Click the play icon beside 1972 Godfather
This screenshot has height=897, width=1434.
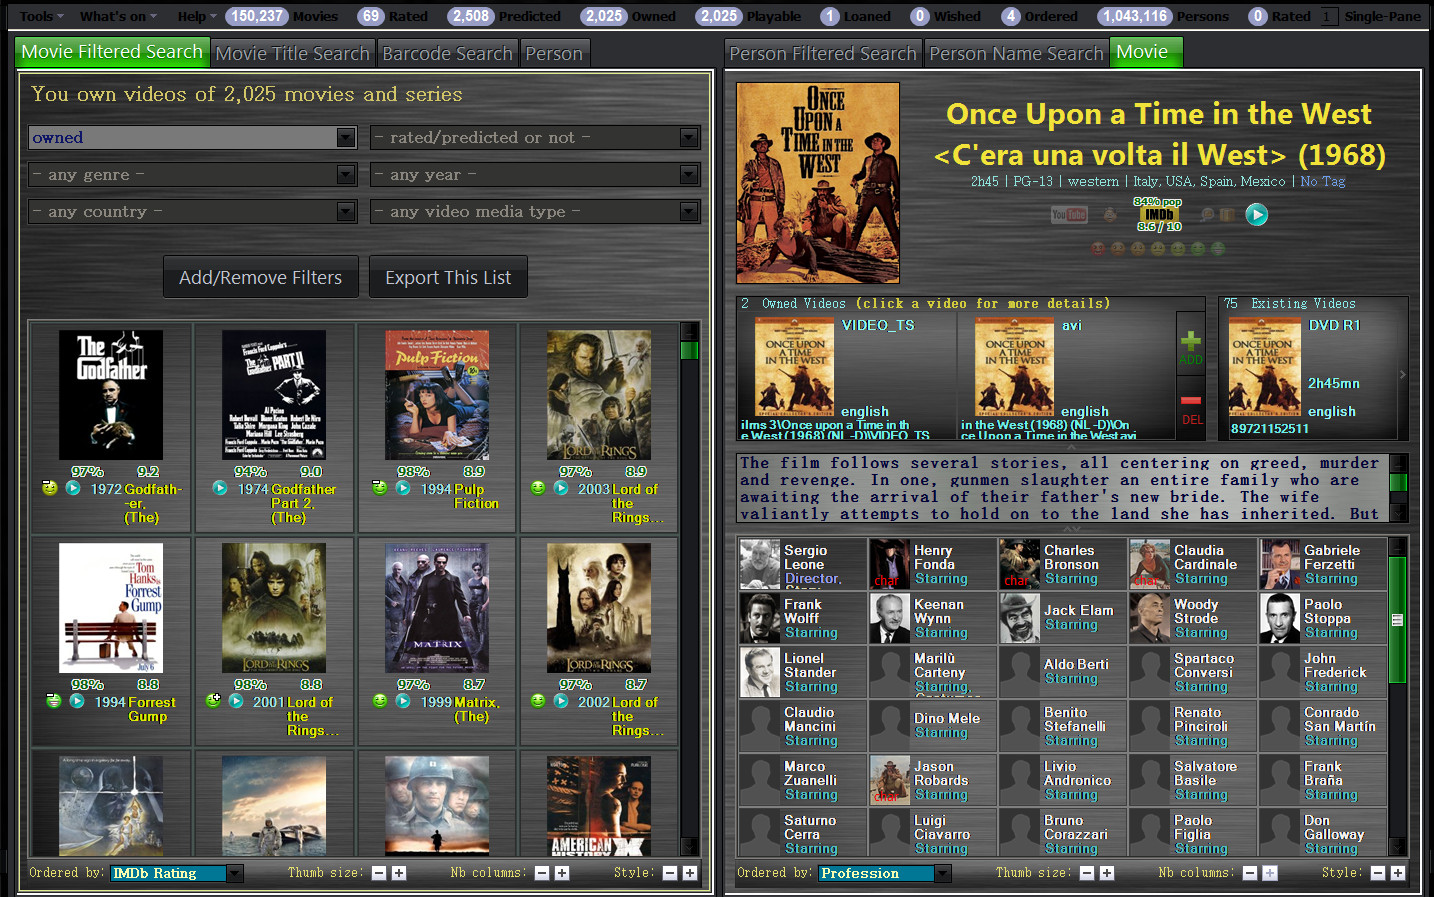[x=73, y=488]
